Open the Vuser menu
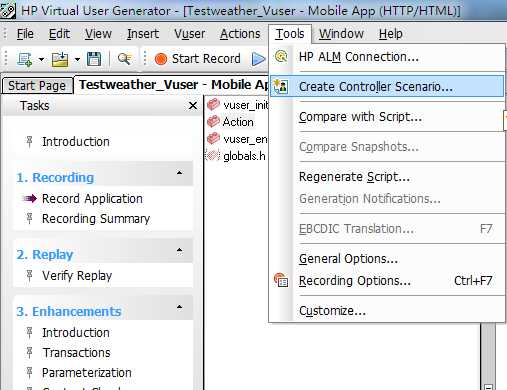Screen dimensions: 507x390 [x=189, y=34]
